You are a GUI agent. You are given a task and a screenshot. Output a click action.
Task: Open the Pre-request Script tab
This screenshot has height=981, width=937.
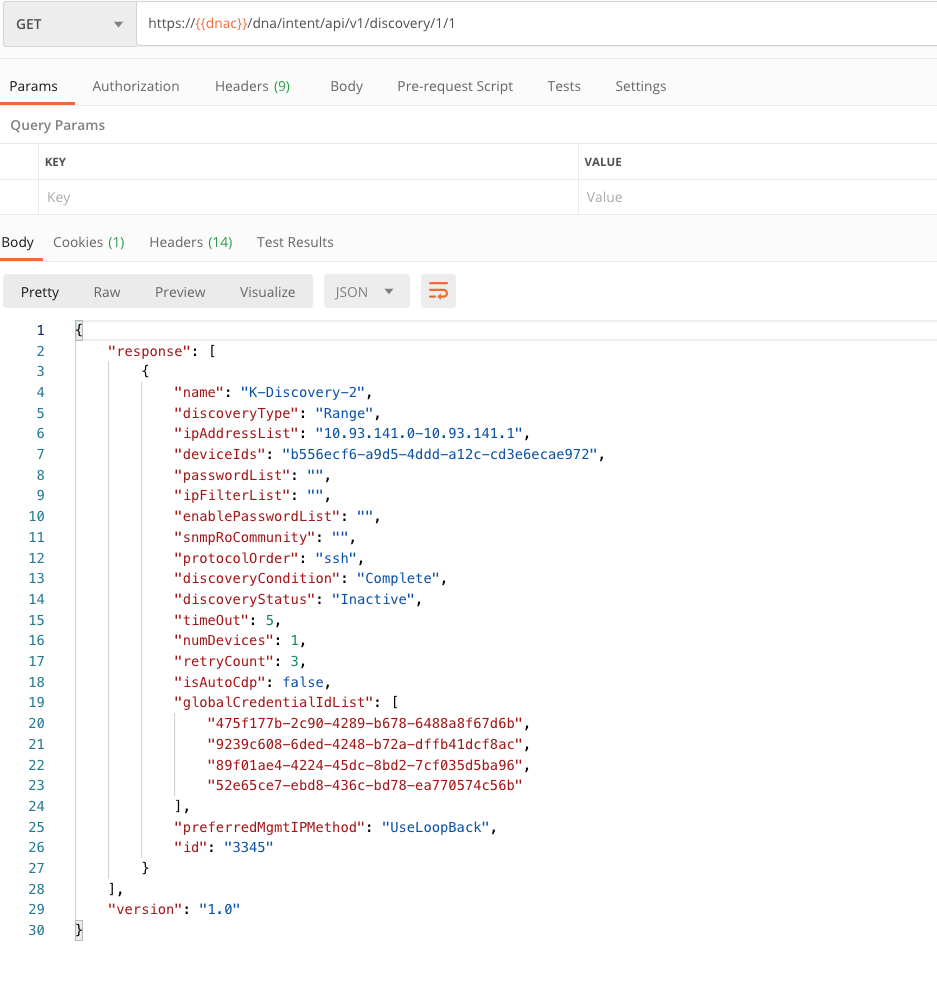455,86
